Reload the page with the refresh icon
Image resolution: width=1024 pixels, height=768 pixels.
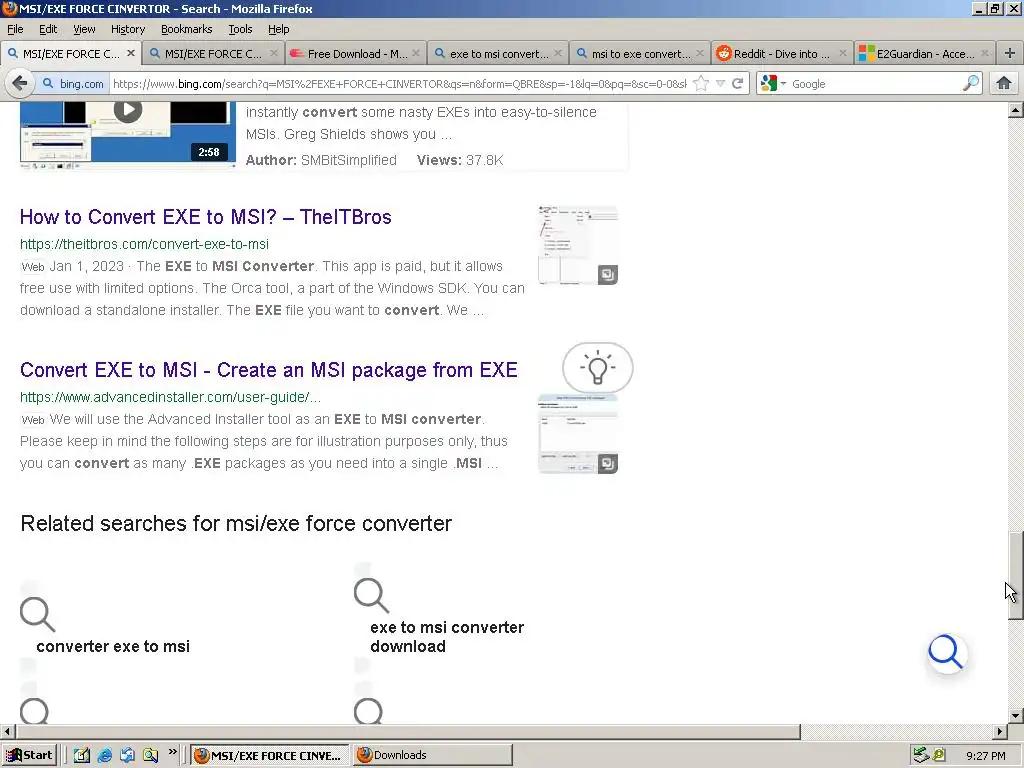click(738, 84)
